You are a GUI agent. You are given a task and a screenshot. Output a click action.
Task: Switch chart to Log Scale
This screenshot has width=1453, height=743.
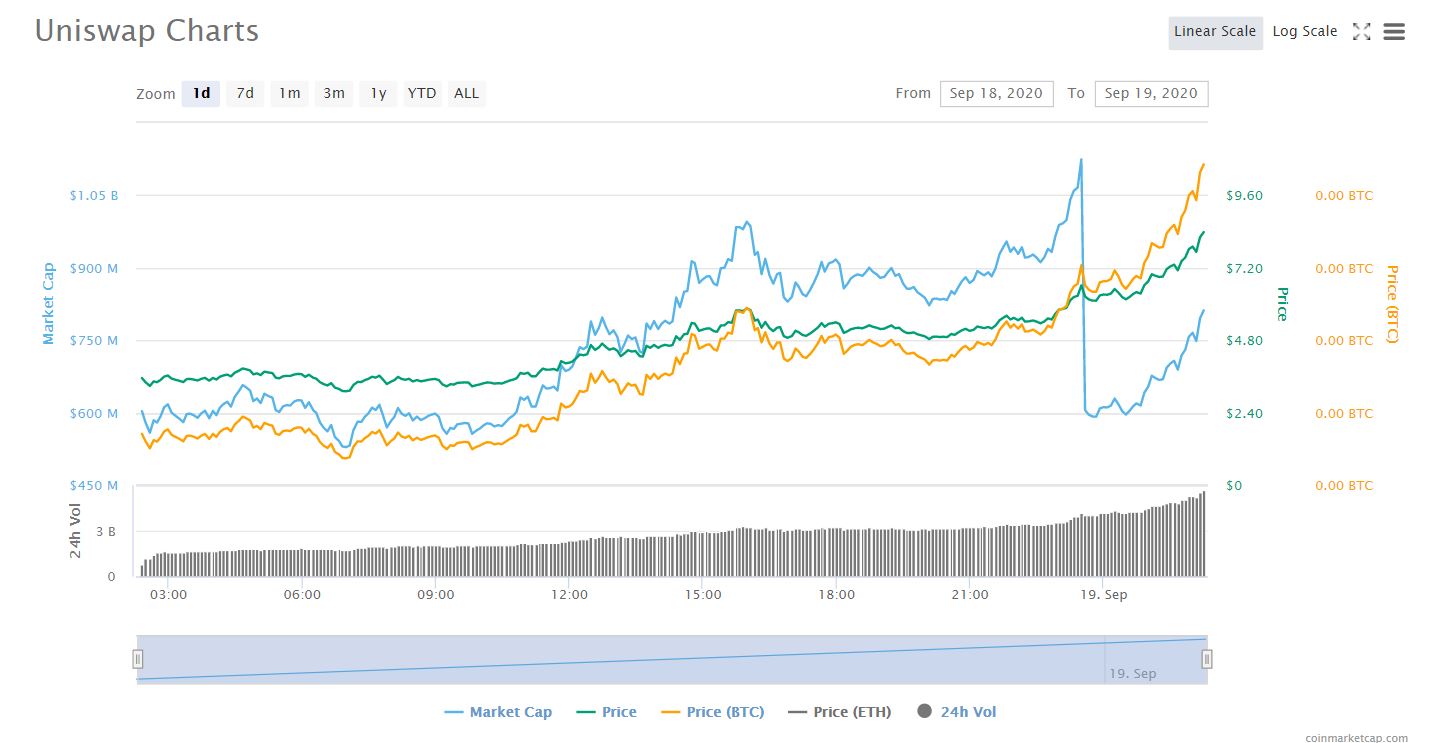coord(1304,32)
